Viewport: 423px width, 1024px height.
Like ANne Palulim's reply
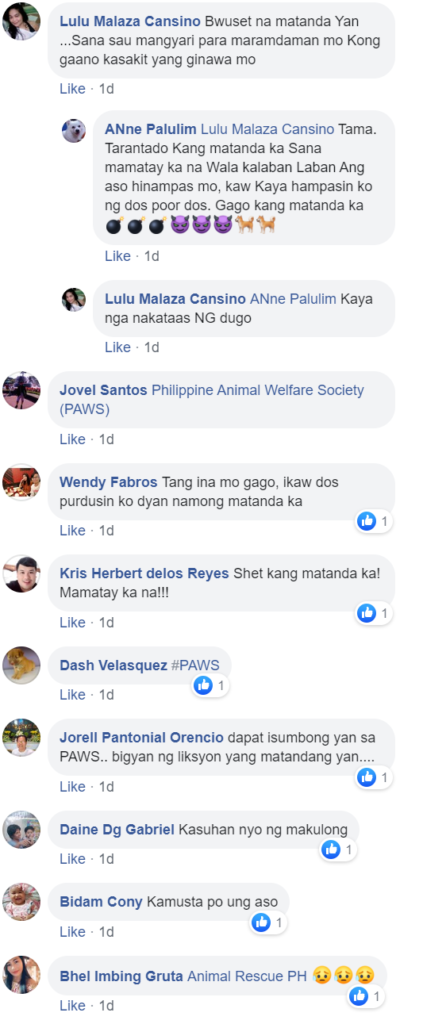tap(118, 257)
